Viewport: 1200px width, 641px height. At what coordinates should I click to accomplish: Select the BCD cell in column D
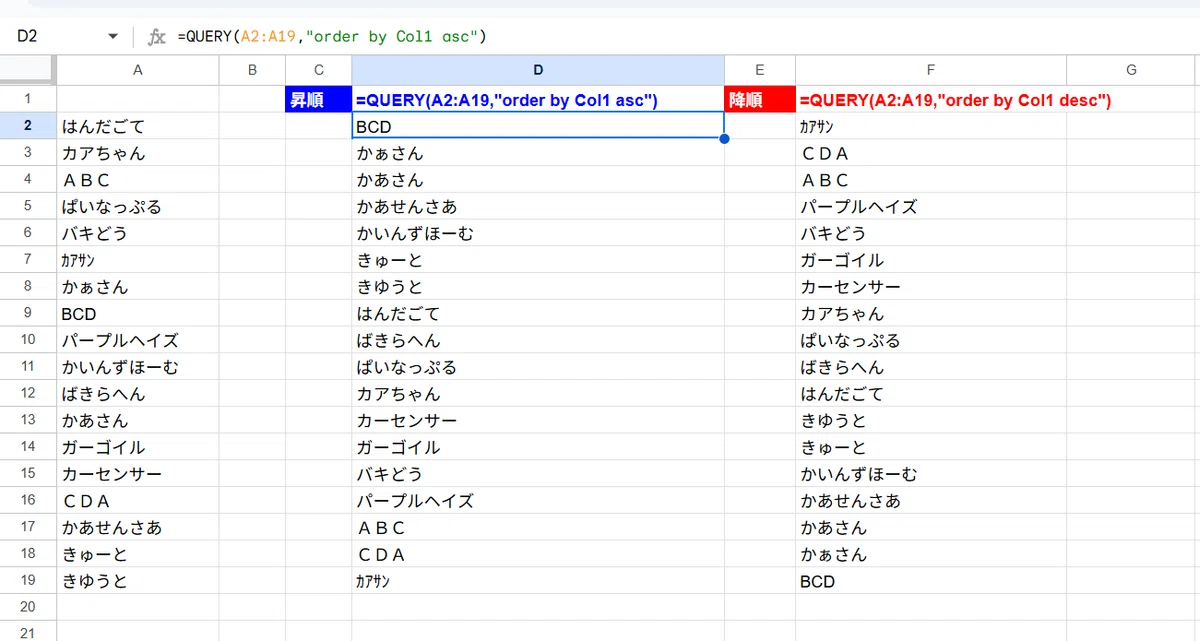tap(538, 126)
